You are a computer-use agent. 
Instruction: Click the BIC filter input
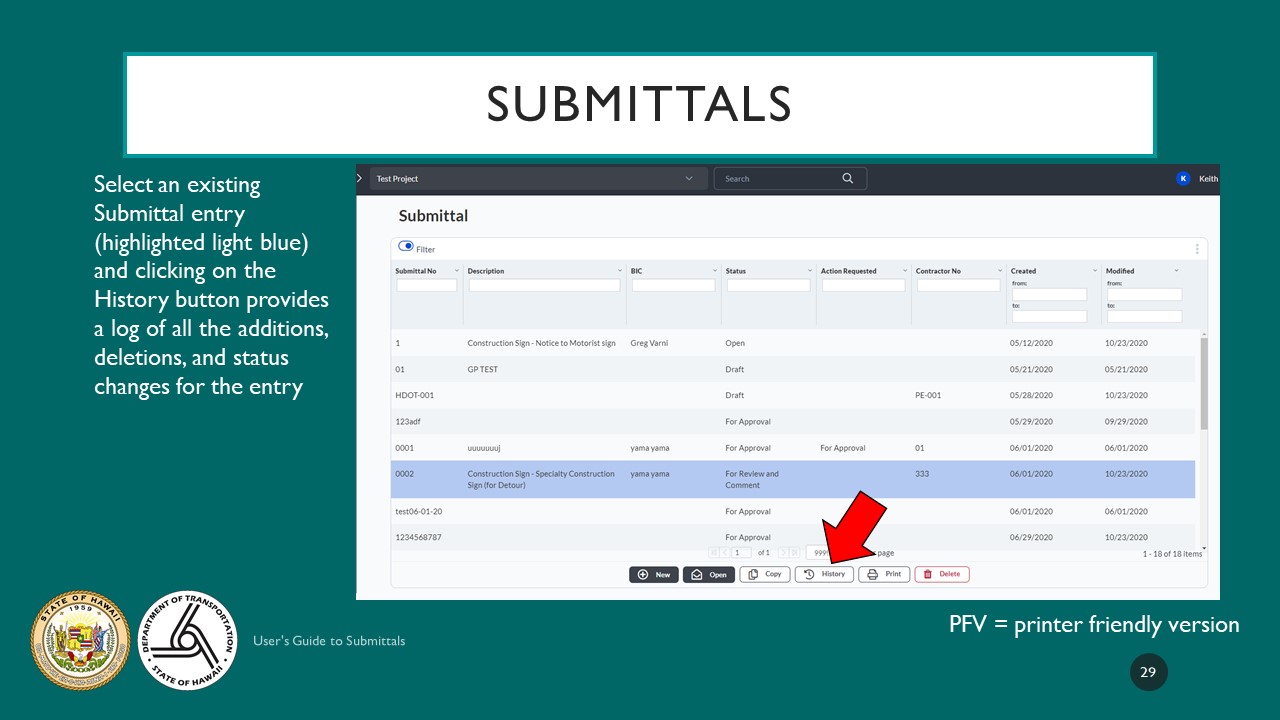674,285
